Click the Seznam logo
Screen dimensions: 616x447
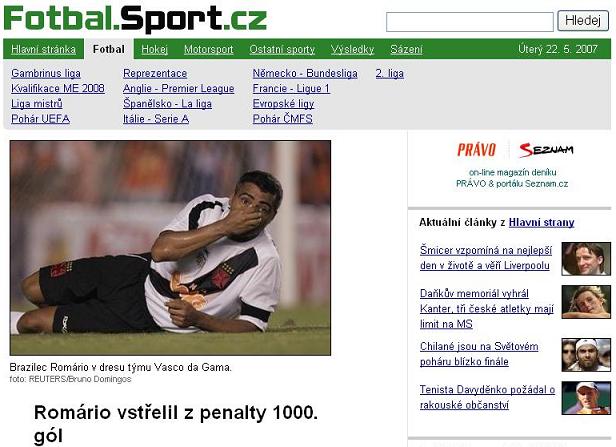(x=546, y=150)
